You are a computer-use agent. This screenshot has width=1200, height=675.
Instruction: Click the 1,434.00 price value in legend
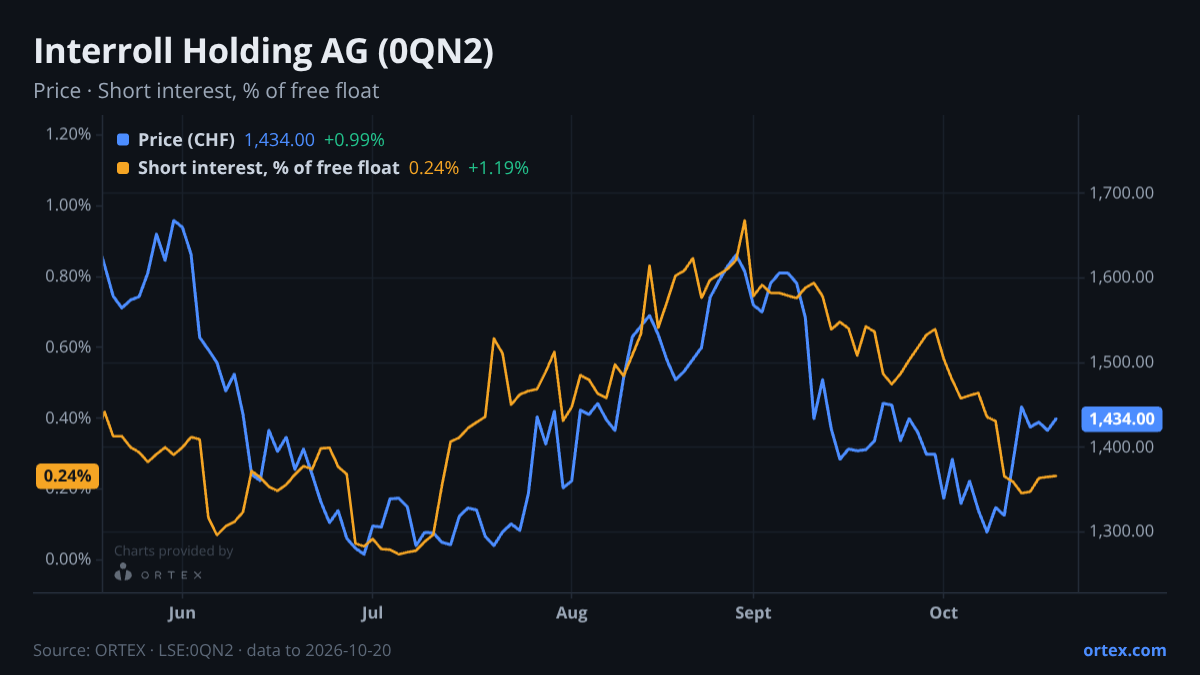point(280,140)
